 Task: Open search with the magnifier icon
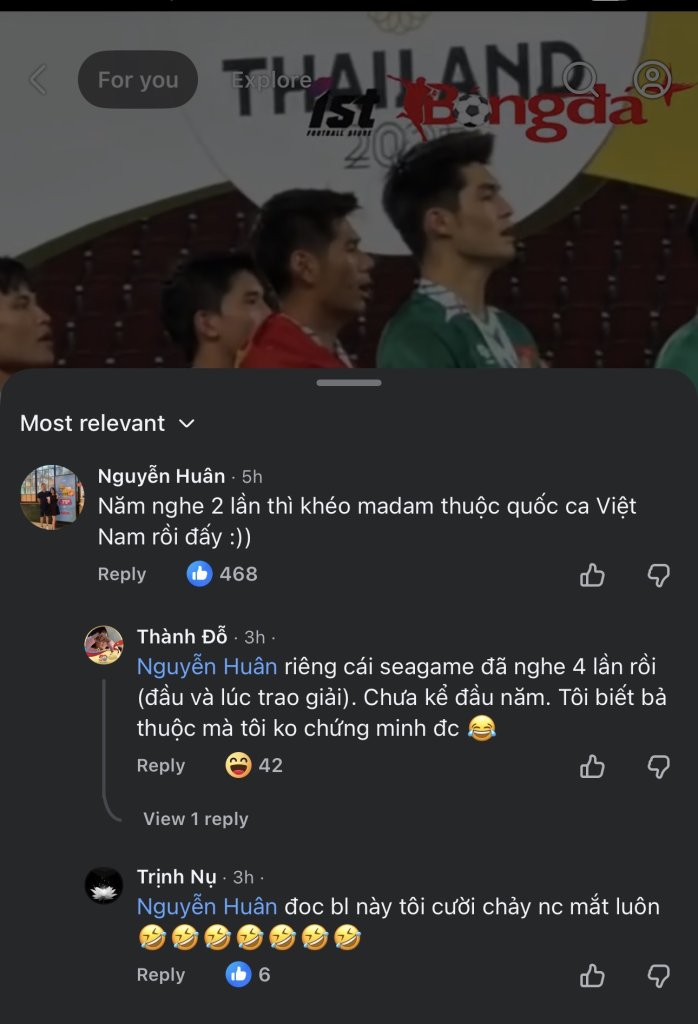pos(580,80)
